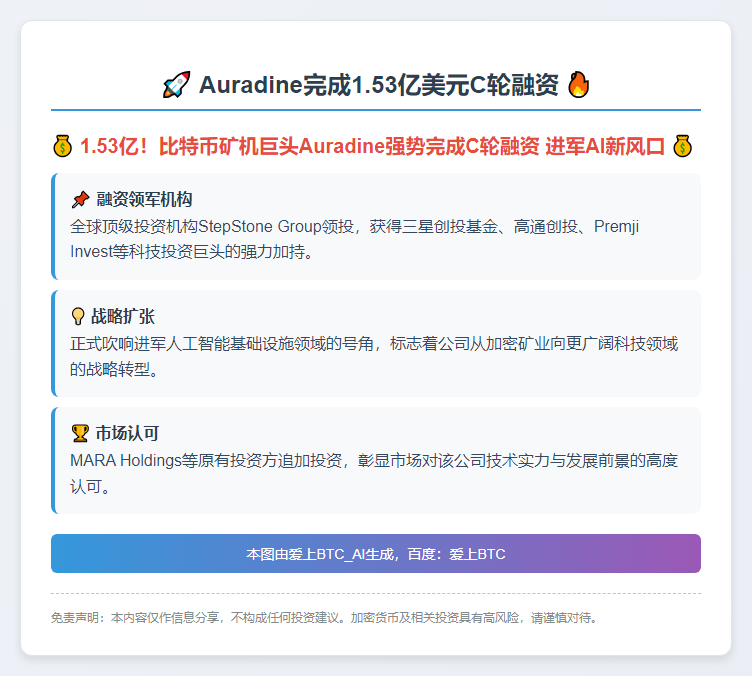
Task: Click the light bulb icon beside 战略扩张
Action: point(78,316)
